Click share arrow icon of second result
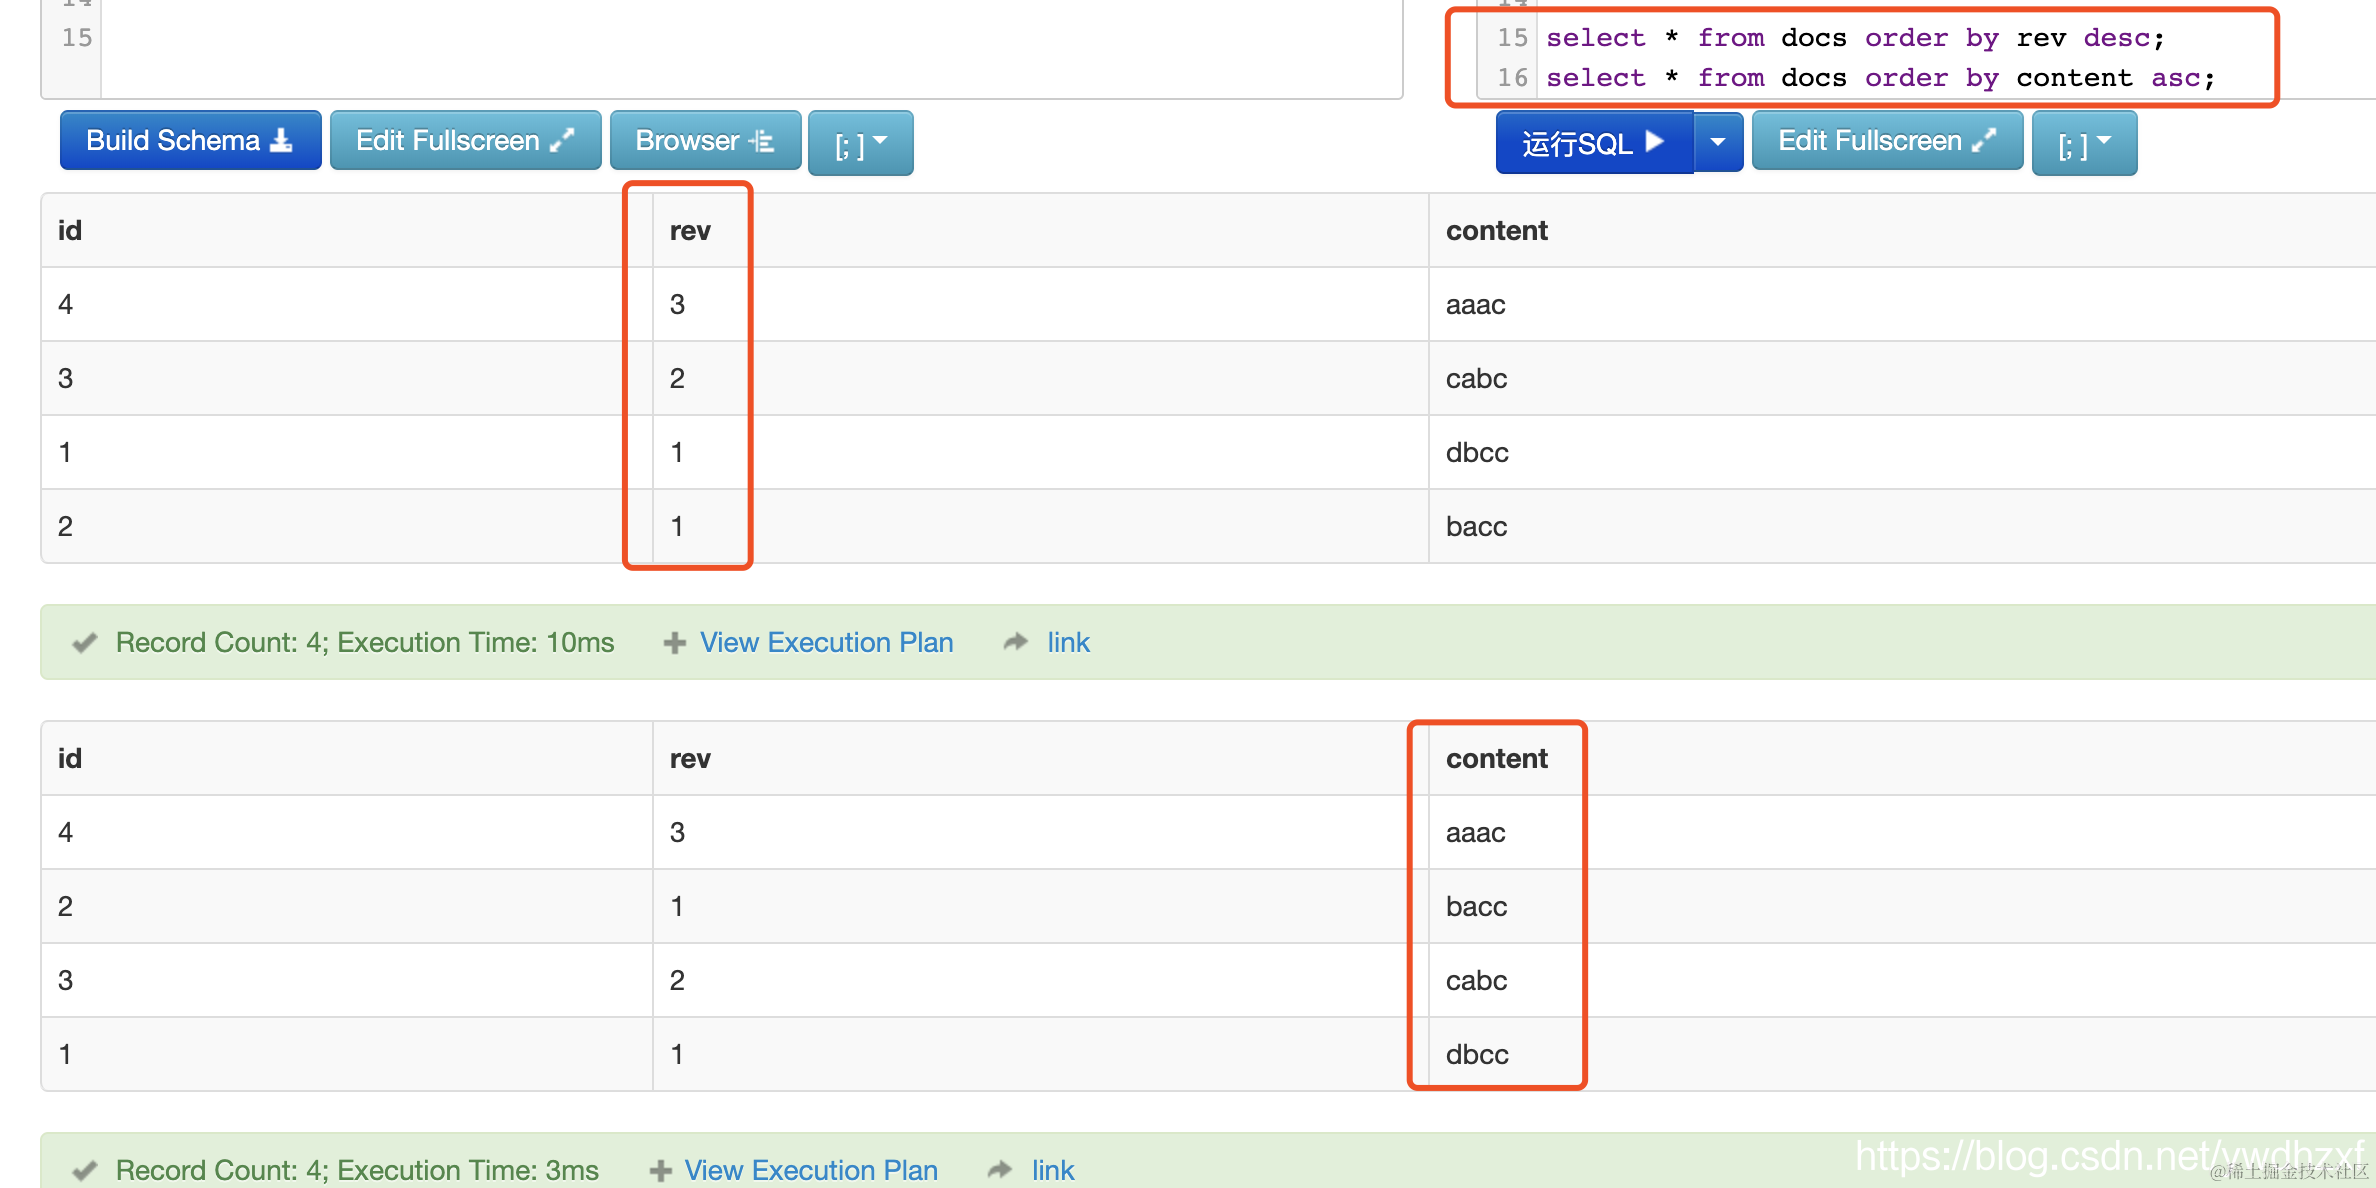Screen dimensions: 2376x1188 coord(1000,1169)
